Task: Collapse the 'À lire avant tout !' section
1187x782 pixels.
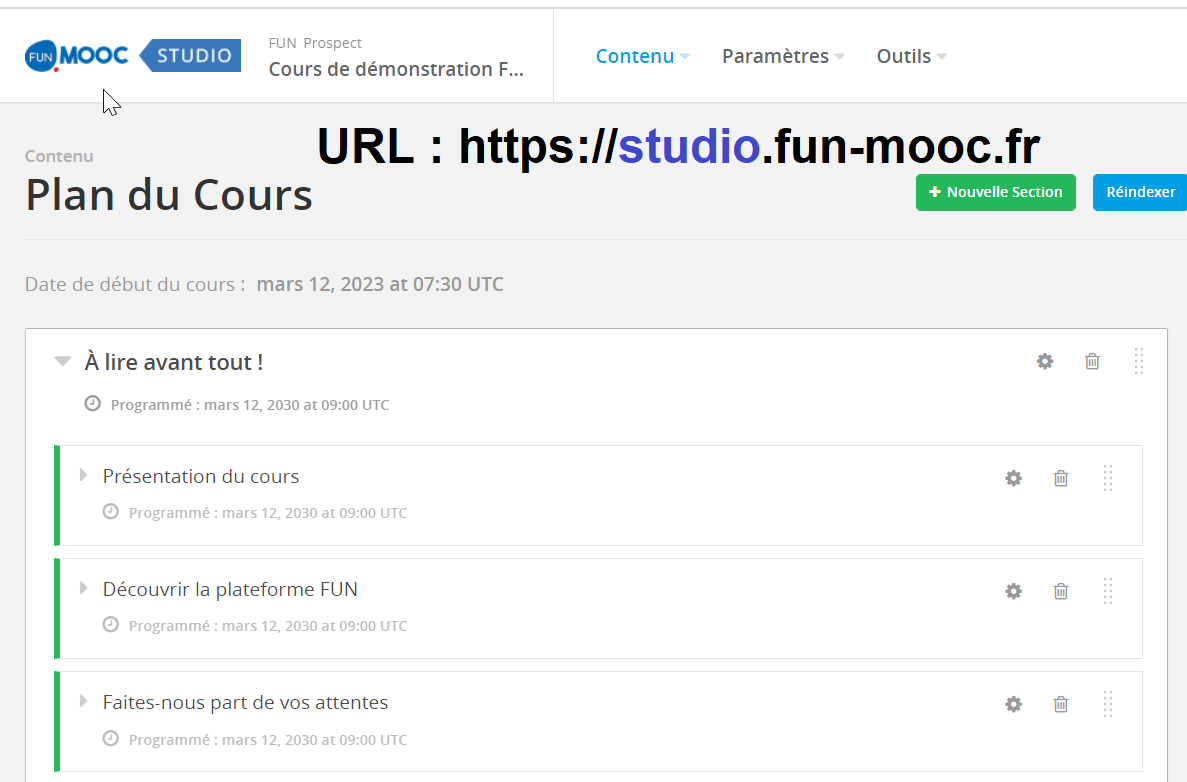Action: 63,361
